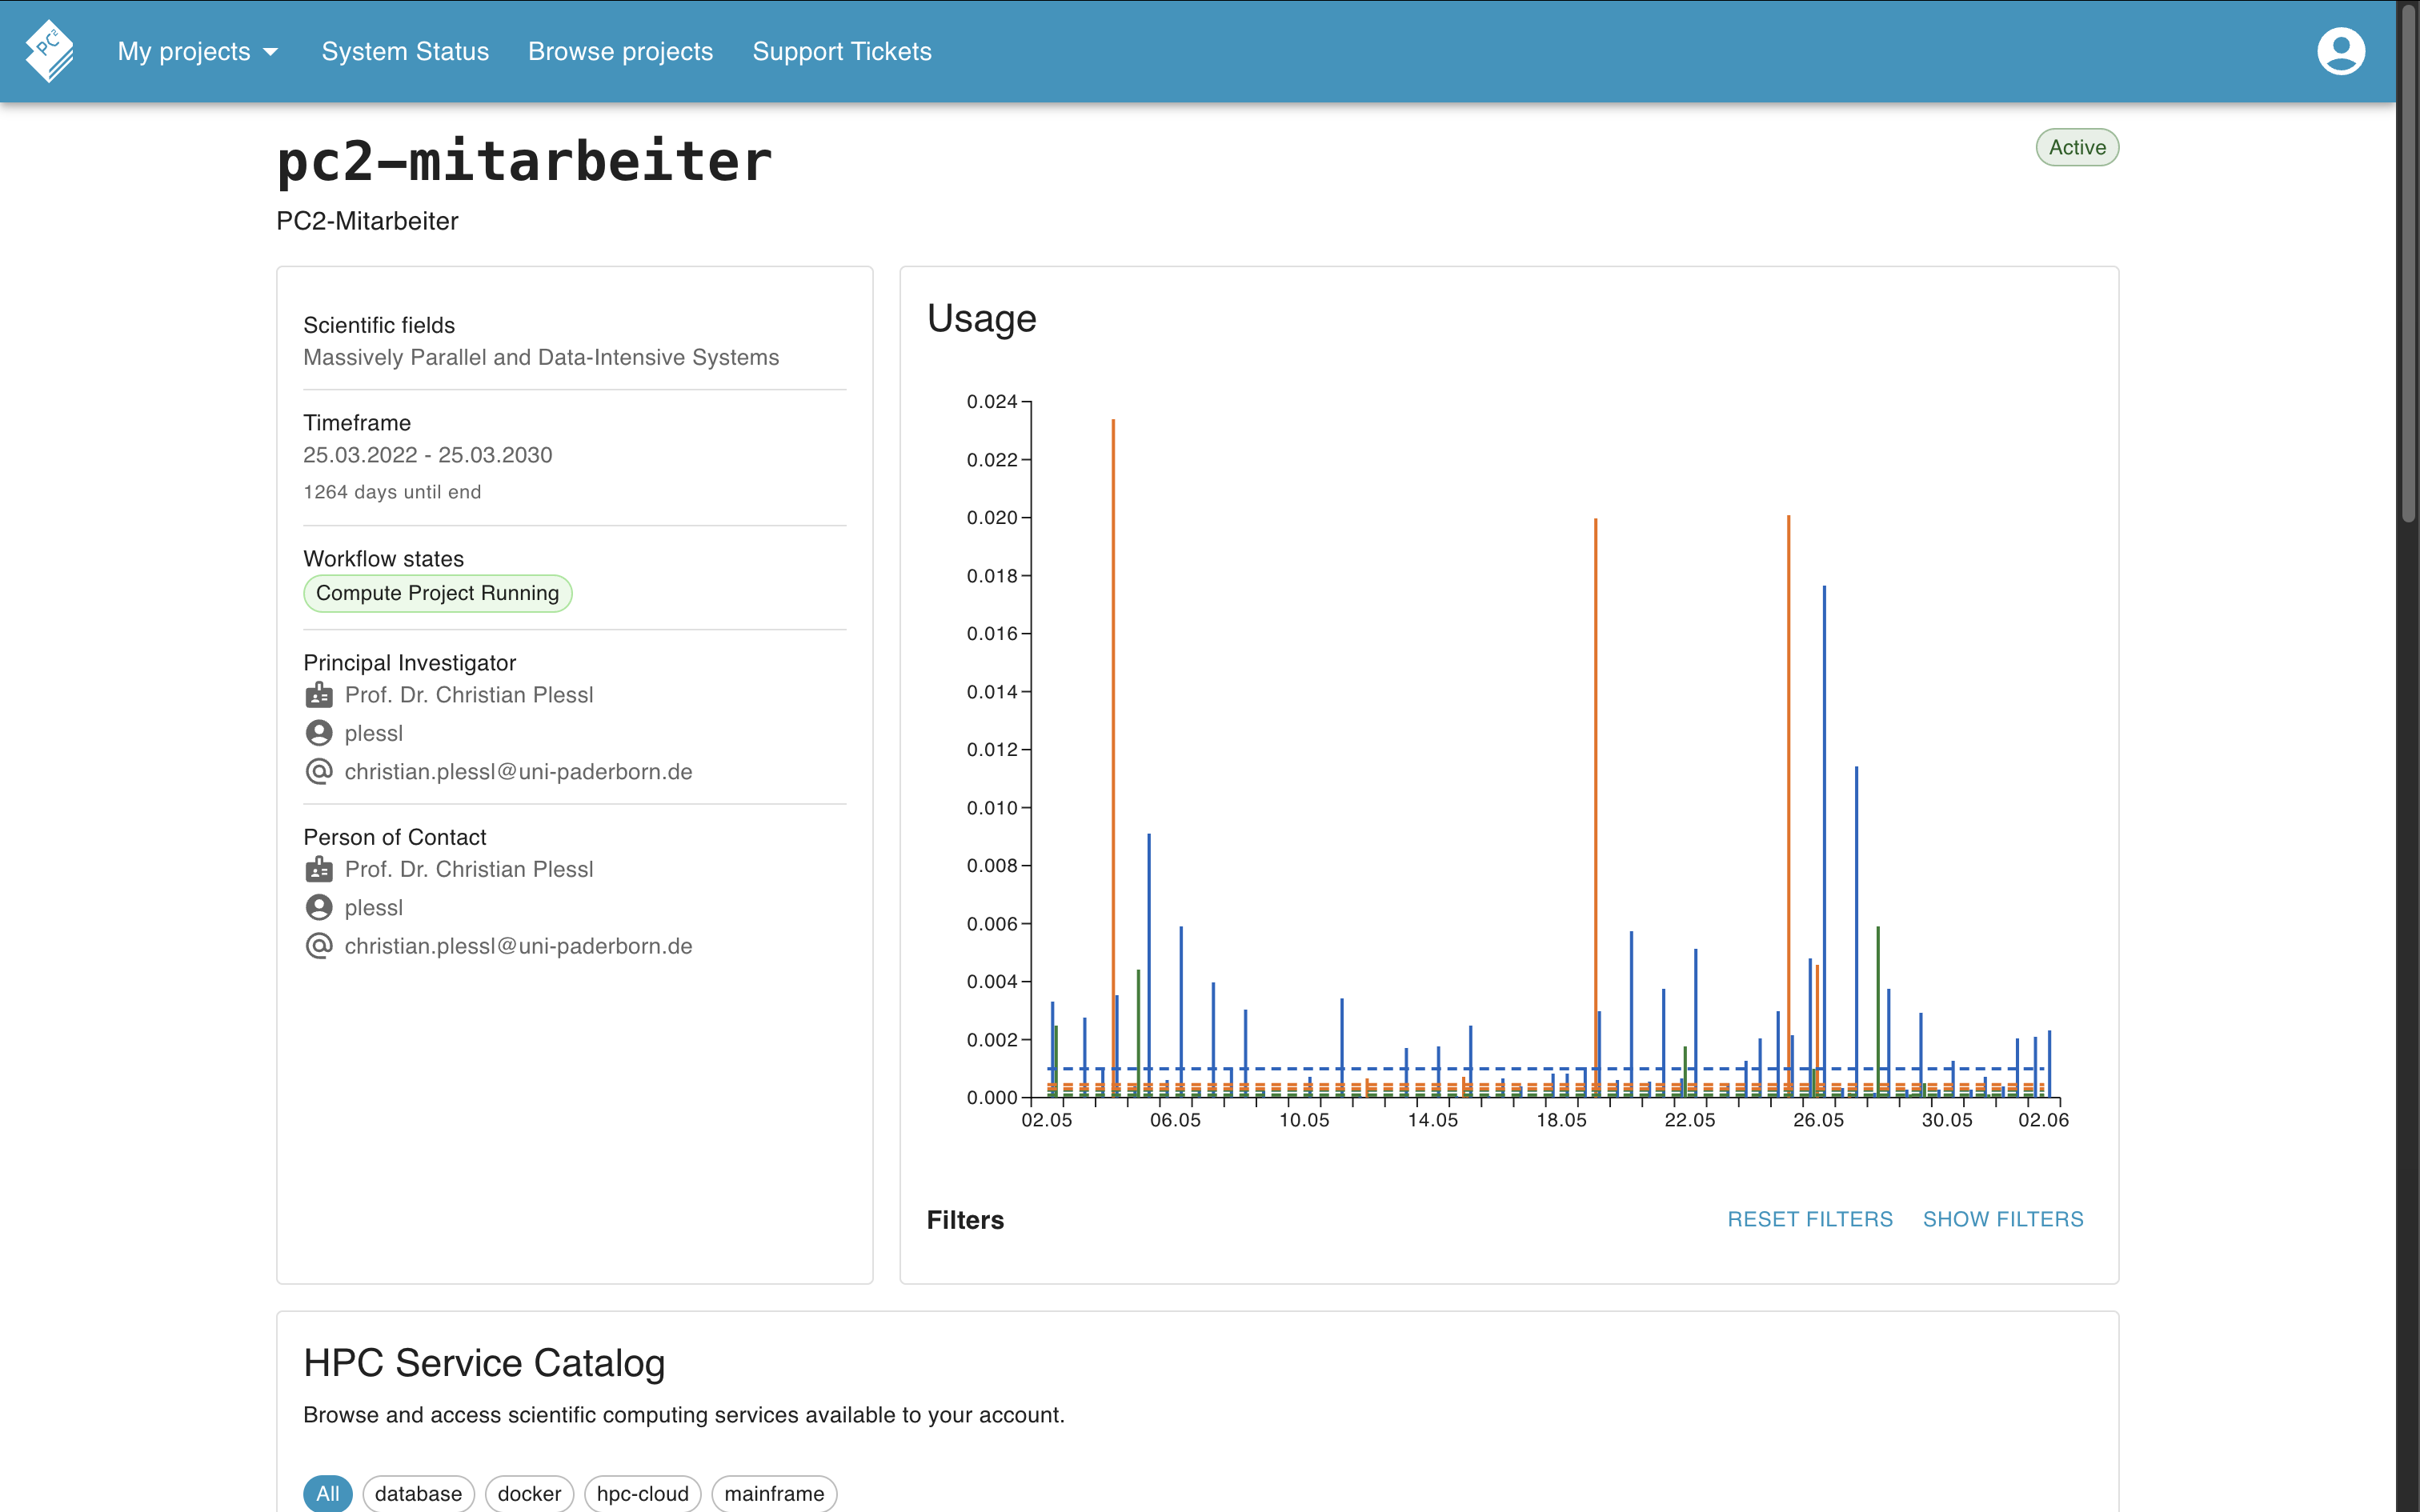Screen dimensions: 2420x1512
Task: Click the pc2-mitarbeiter project title
Action: pyautogui.click(x=524, y=160)
